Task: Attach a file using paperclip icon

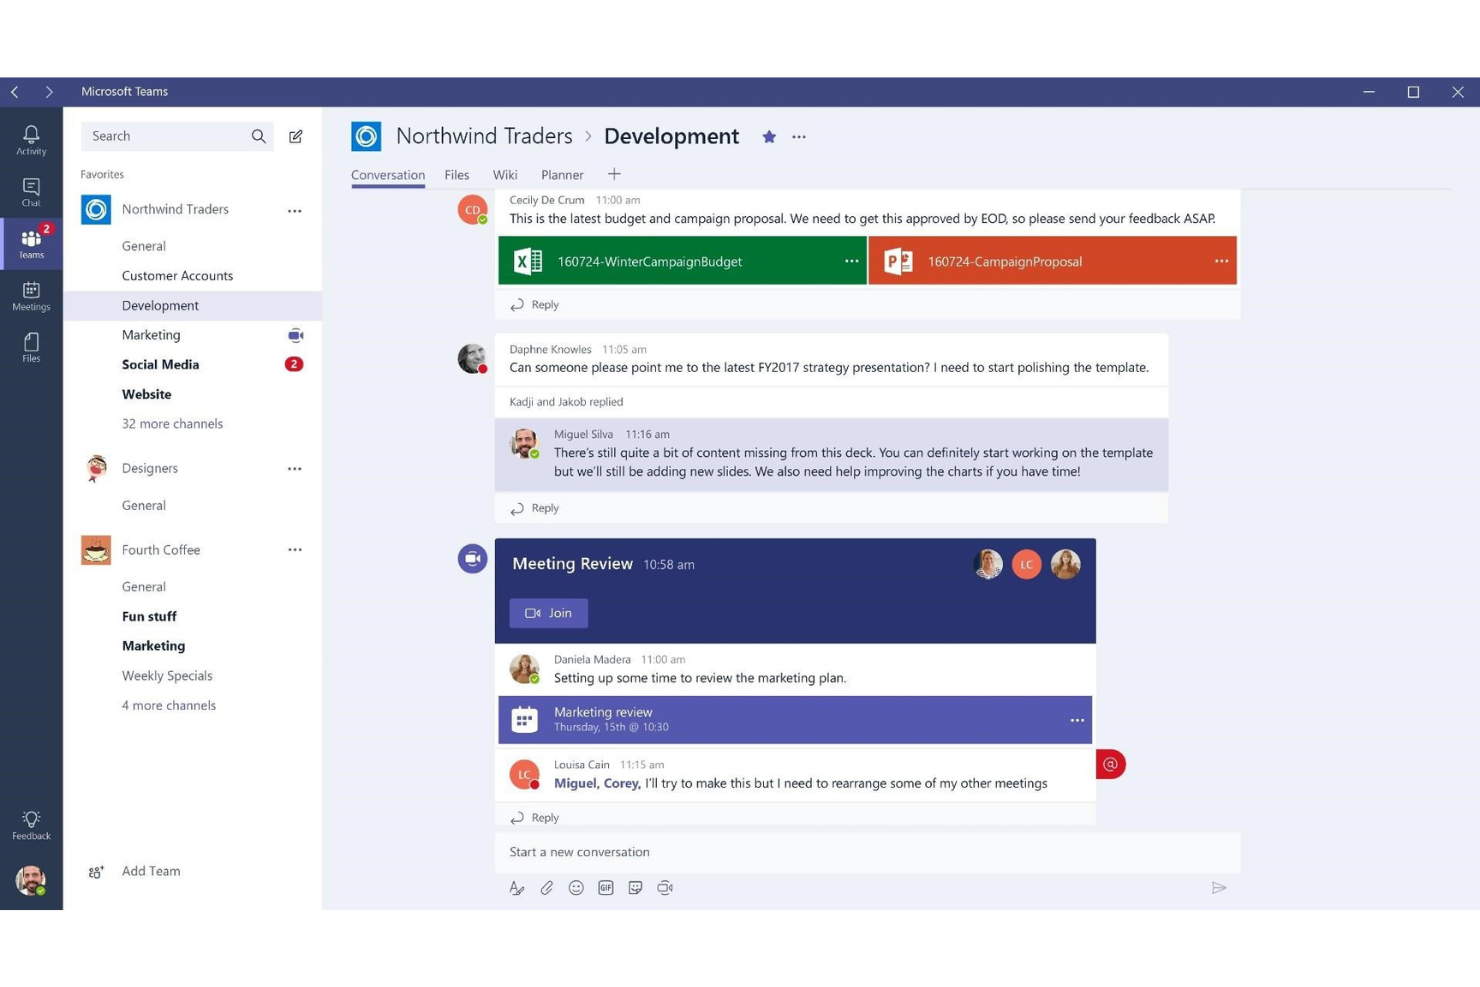Action: [546, 888]
